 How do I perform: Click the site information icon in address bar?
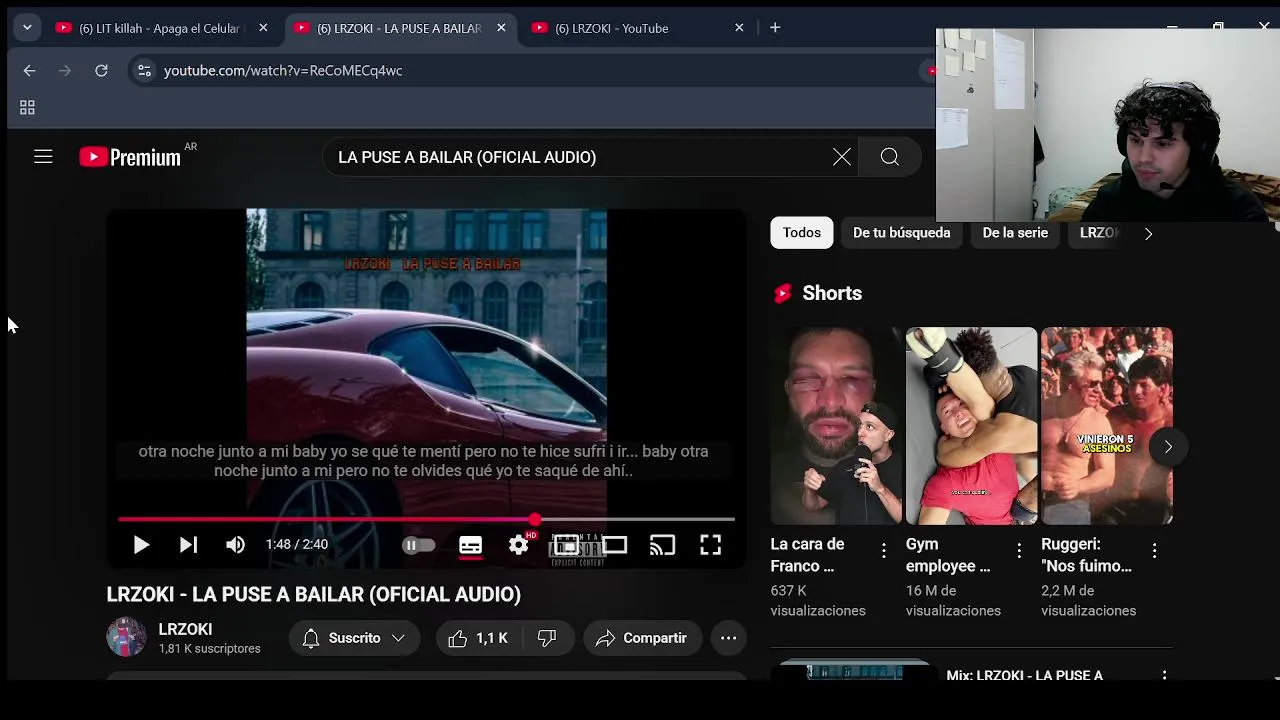coord(145,70)
